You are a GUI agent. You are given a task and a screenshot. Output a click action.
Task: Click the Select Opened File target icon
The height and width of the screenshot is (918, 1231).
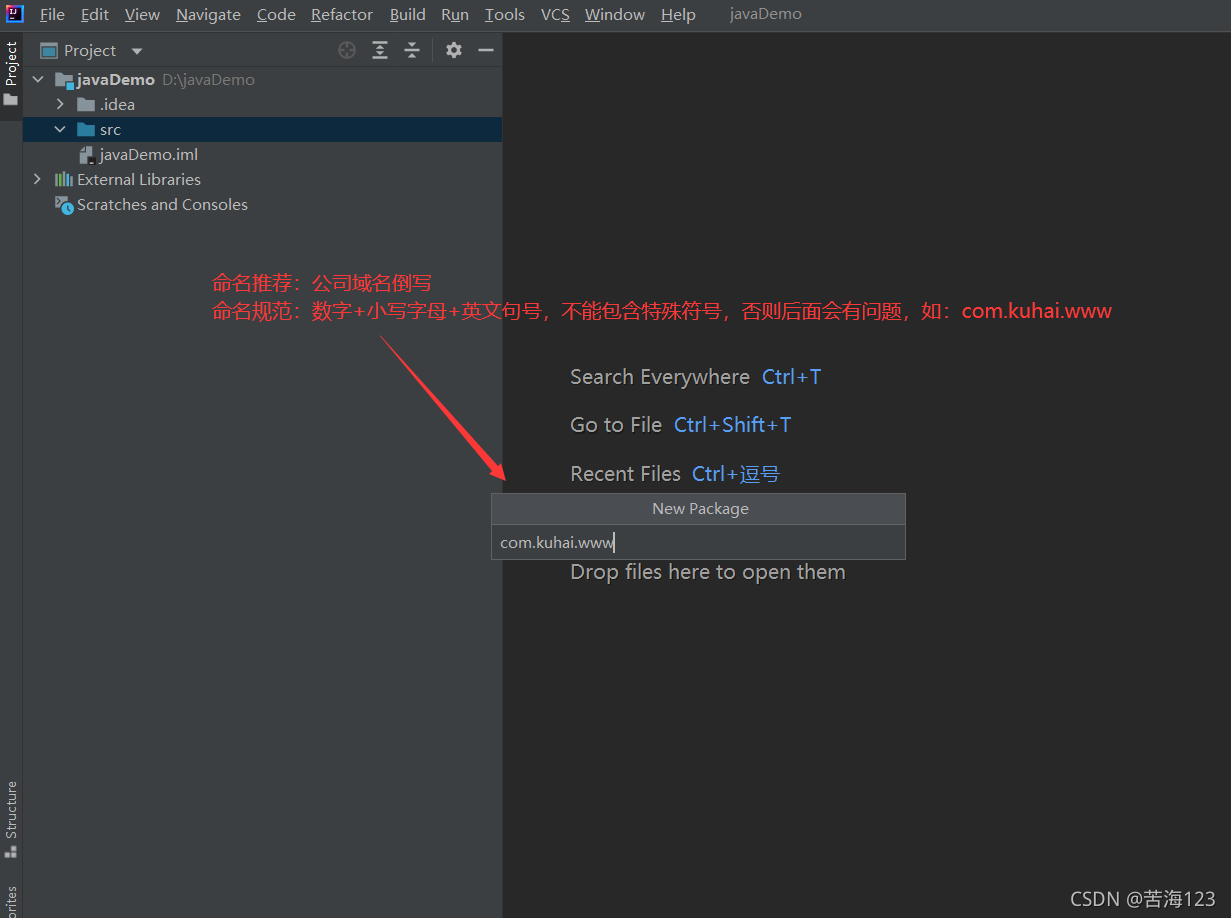pyautogui.click(x=347, y=50)
